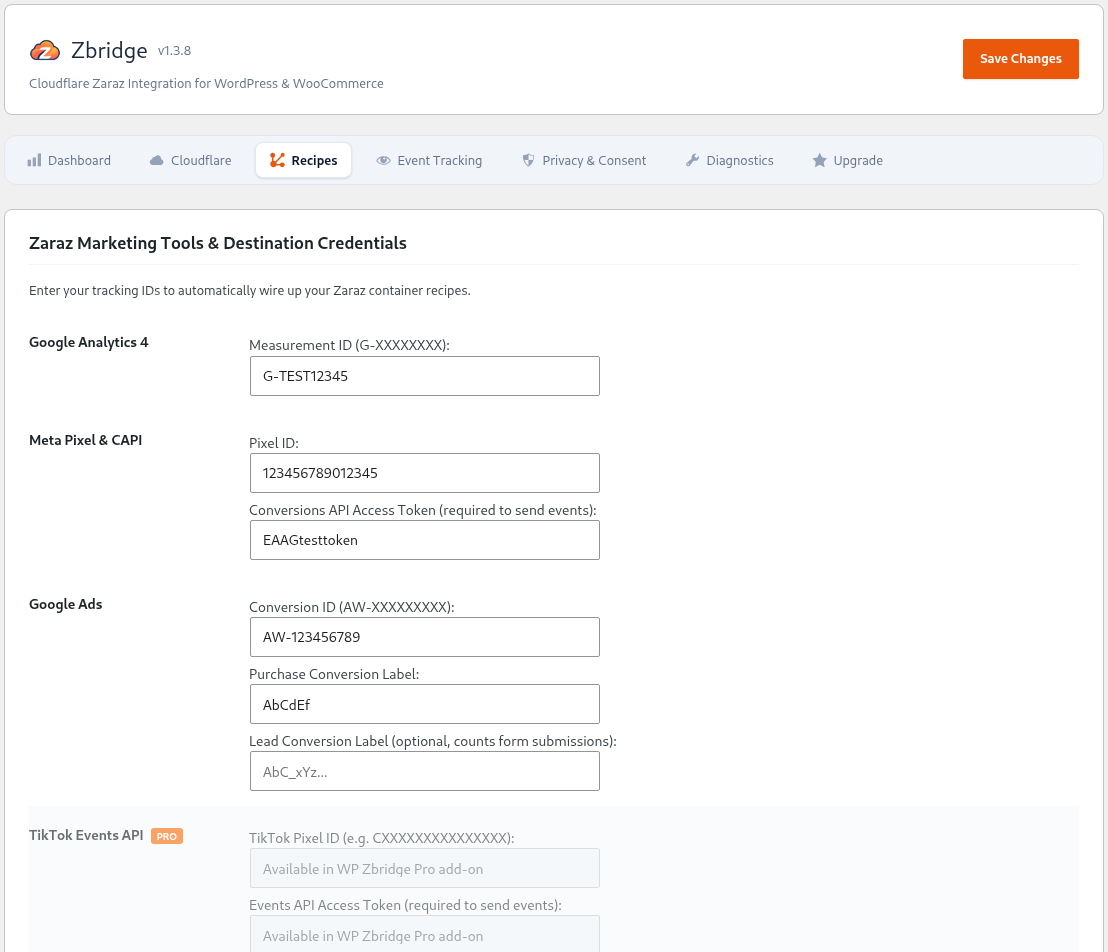Click the 'Cloudflare Zaraz Integration' subtitle text
The image size is (1108, 952).
point(206,83)
